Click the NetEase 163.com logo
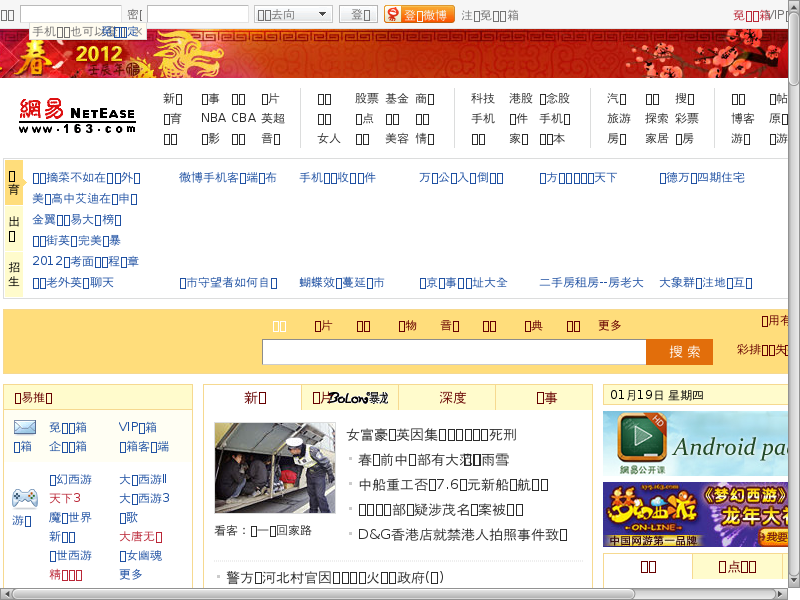The height and width of the screenshot is (600, 800). click(77, 116)
